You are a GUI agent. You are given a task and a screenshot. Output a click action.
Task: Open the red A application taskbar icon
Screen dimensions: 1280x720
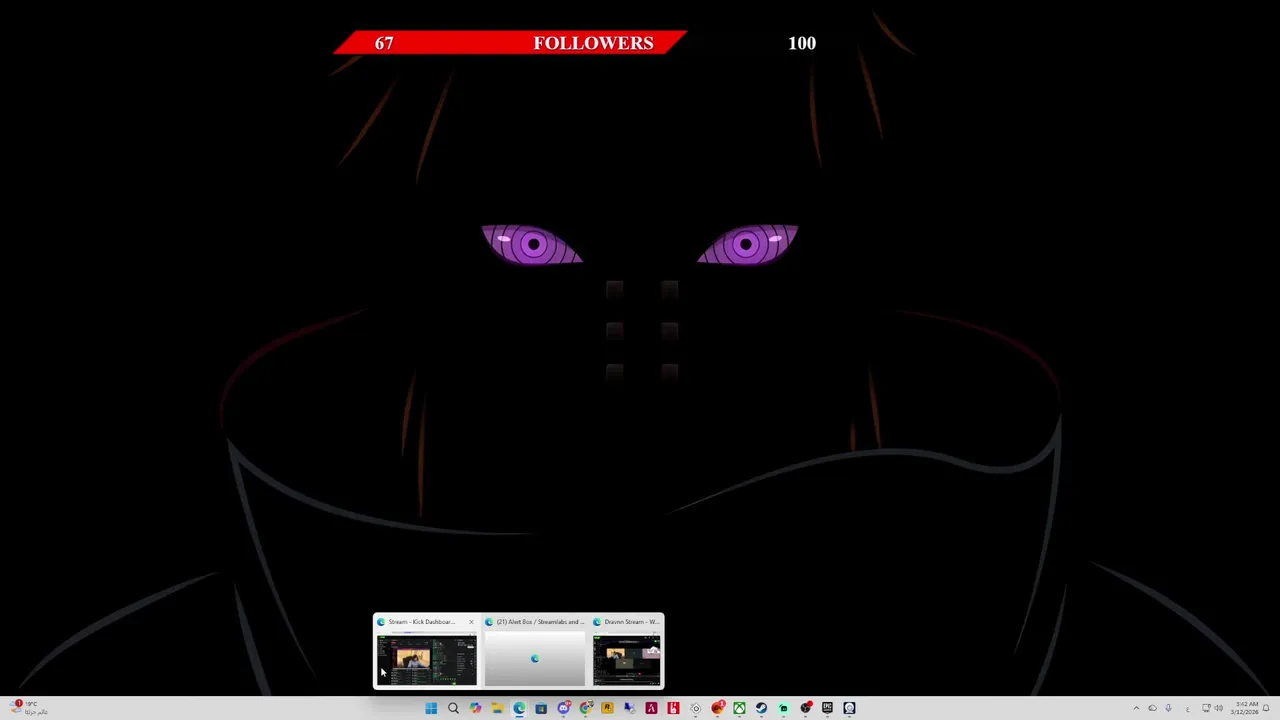coord(651,708)
